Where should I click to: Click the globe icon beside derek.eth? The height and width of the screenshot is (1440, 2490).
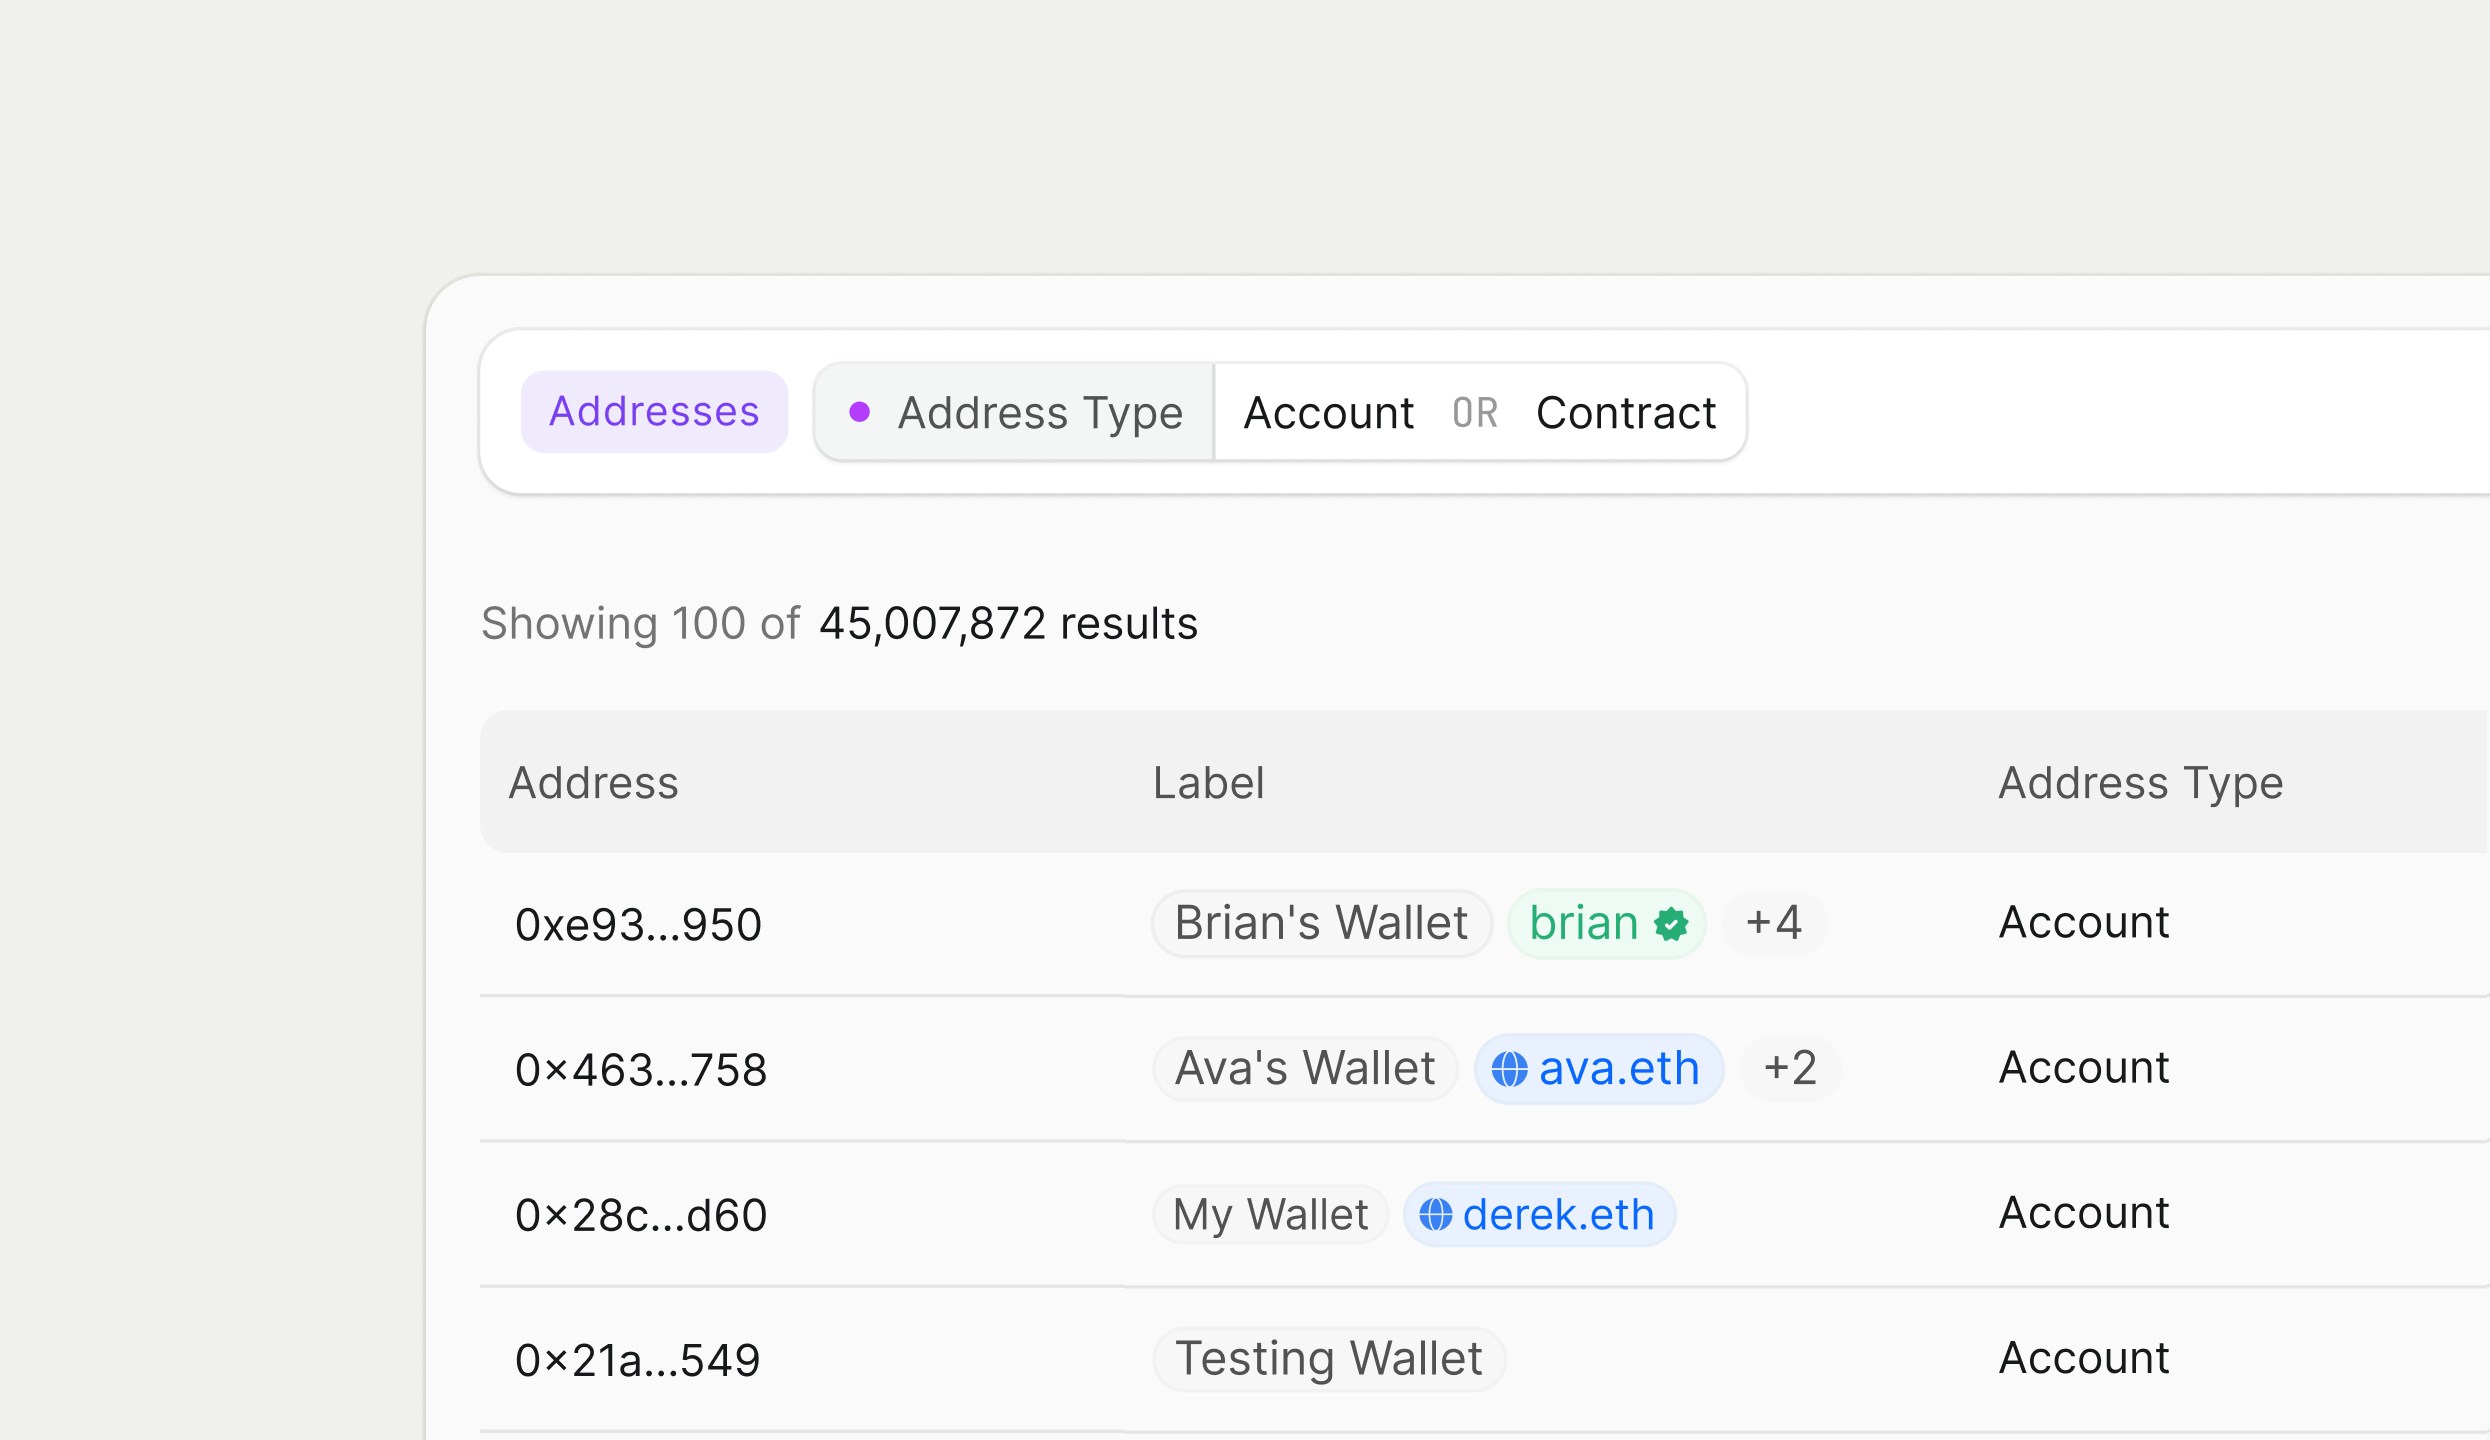1437,1214
